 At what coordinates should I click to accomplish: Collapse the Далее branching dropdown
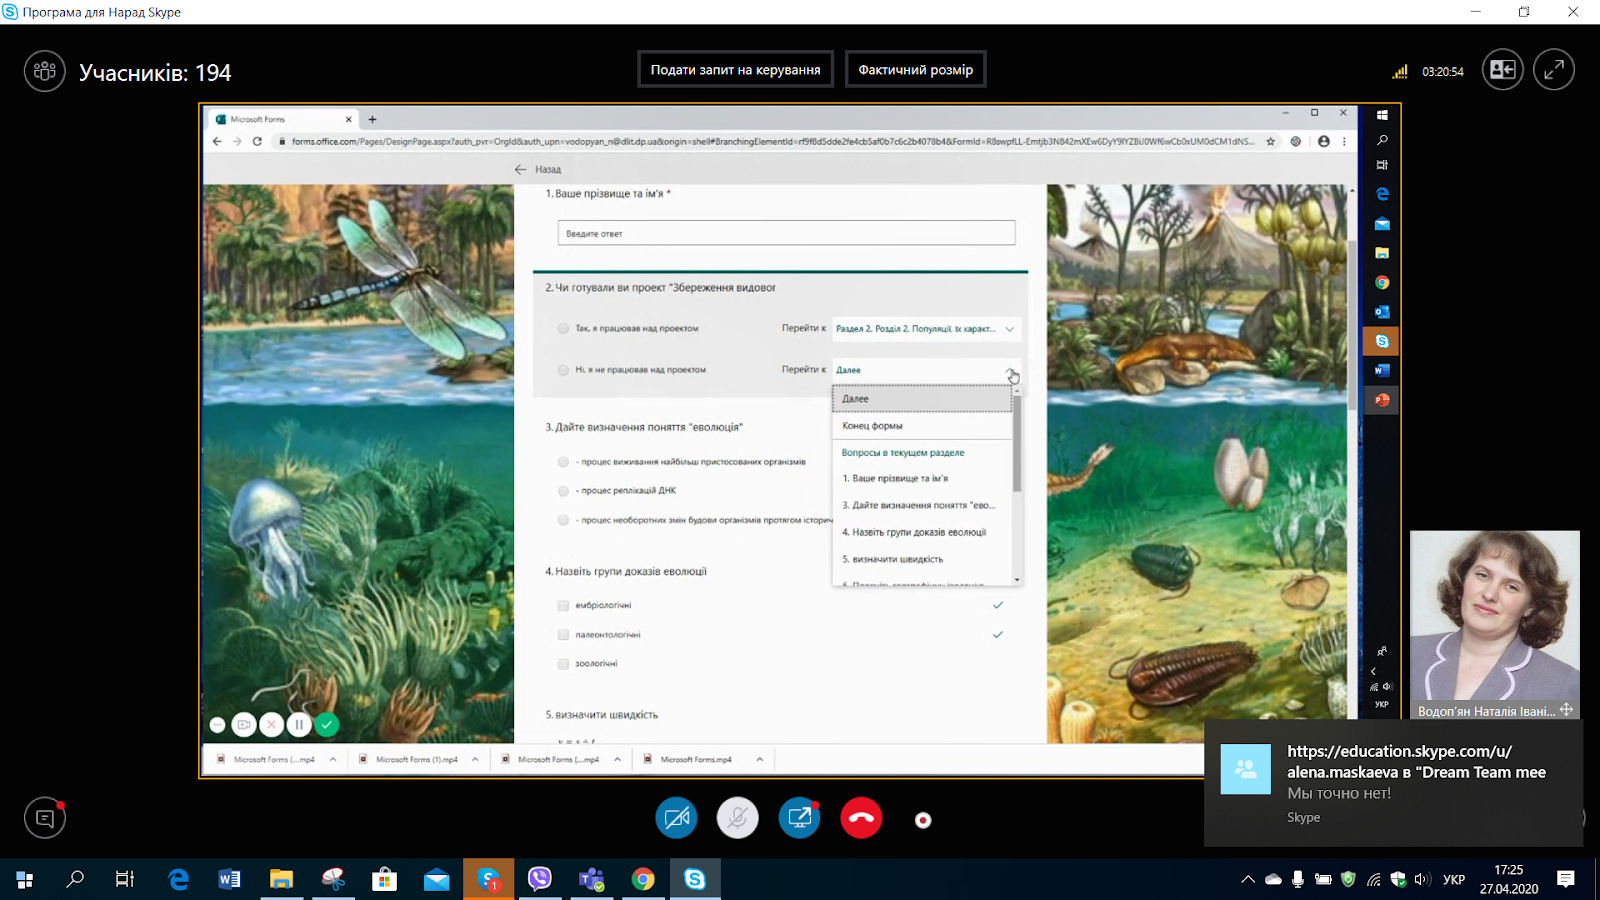pos(926,370)
